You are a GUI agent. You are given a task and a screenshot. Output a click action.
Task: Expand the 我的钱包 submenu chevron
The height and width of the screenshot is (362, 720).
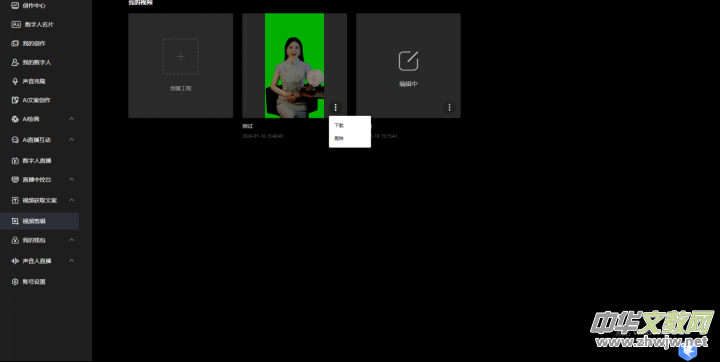pos(72,240)
